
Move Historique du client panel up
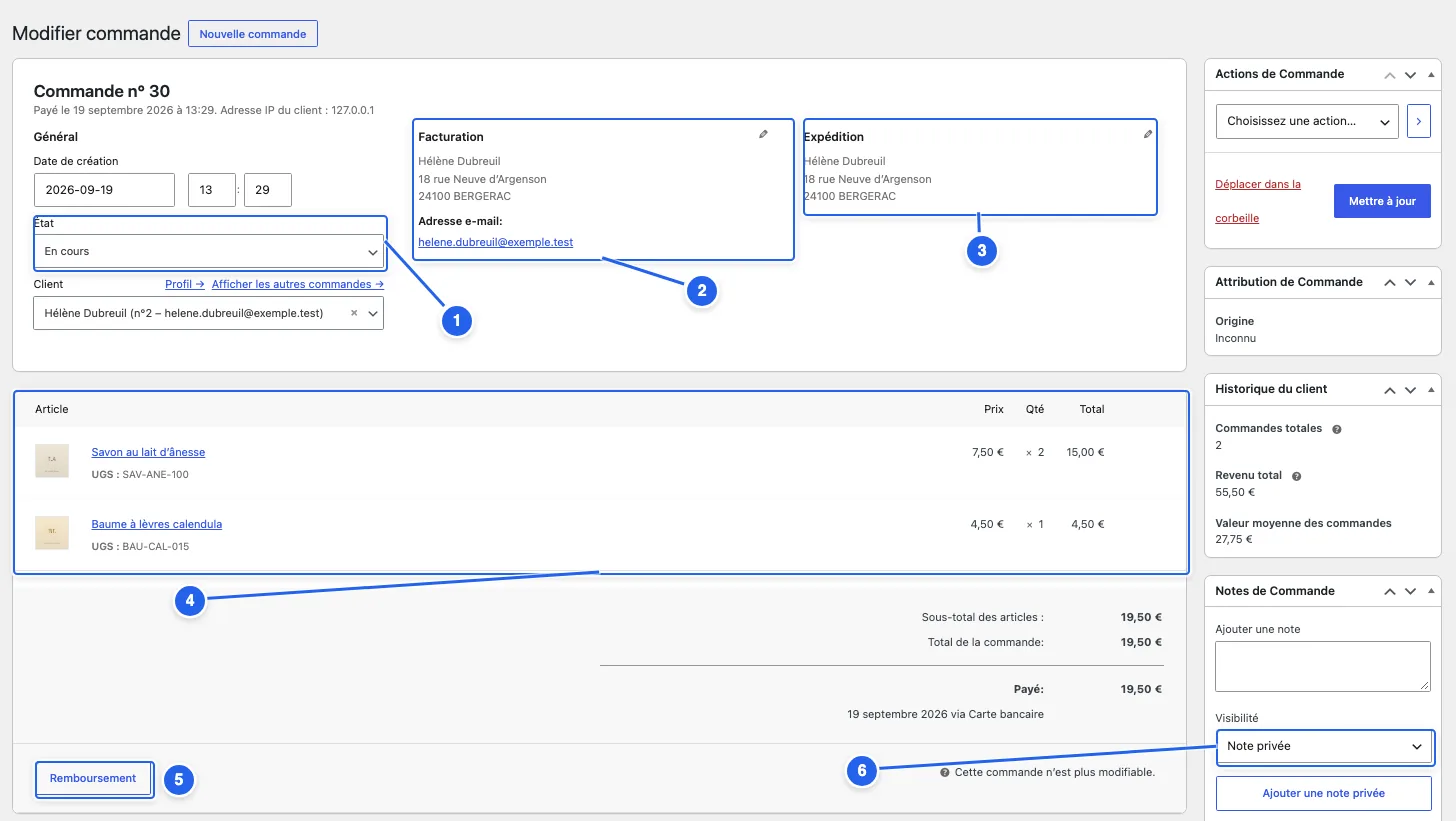tap(1389, 390)
